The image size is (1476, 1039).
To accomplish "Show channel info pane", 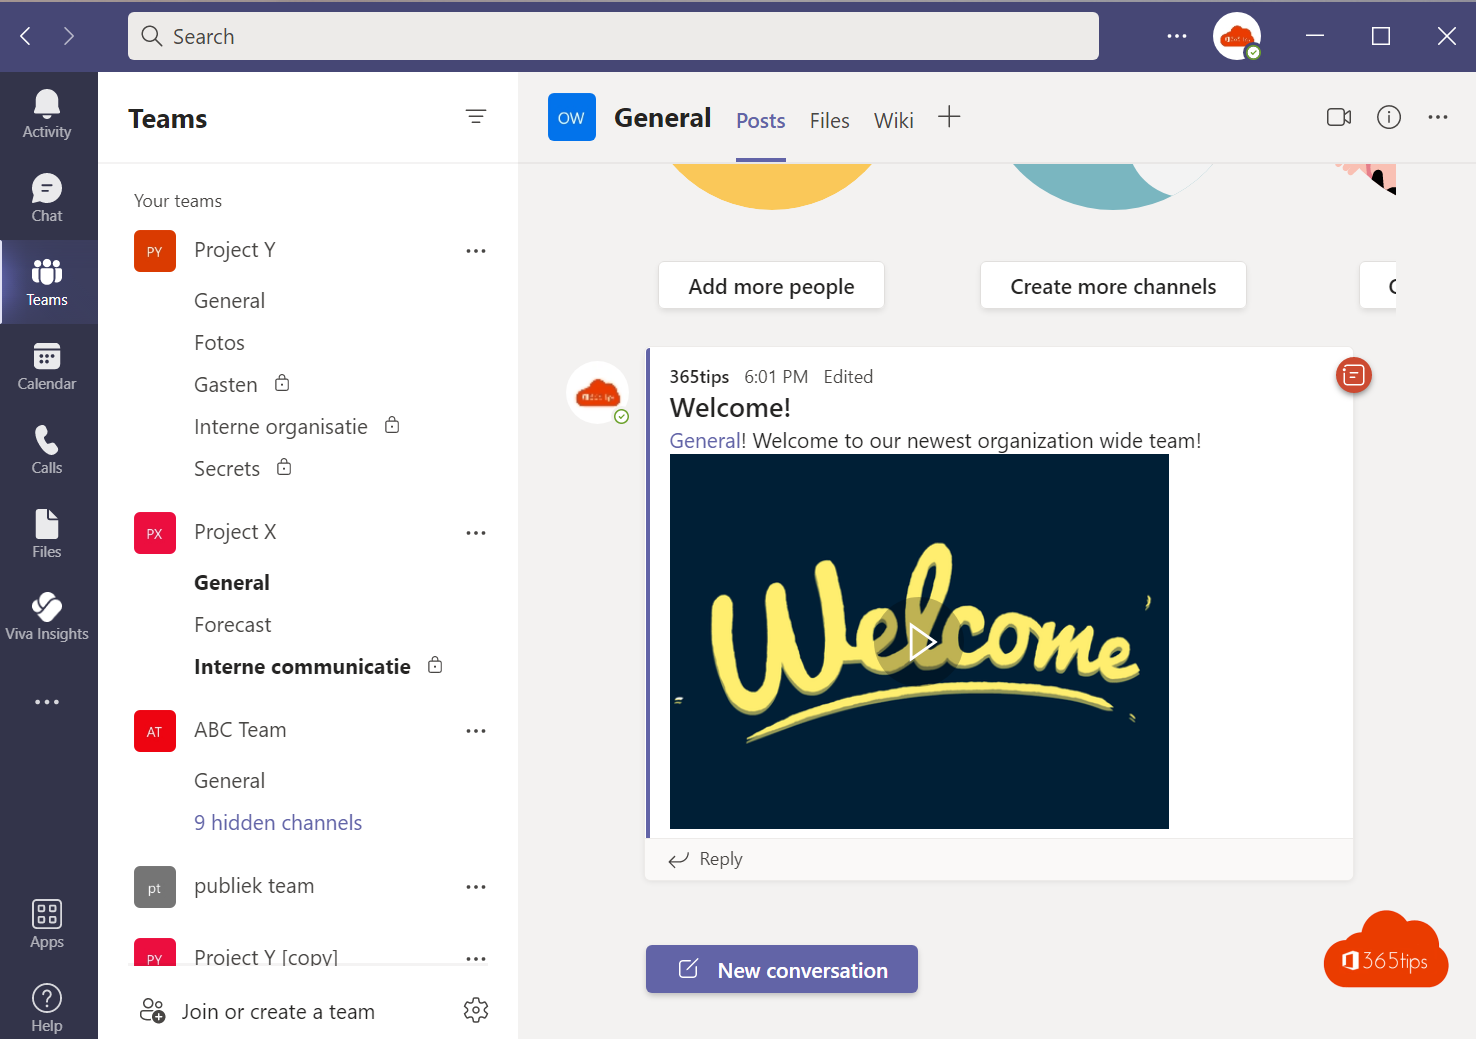I will click(1388, 118).
